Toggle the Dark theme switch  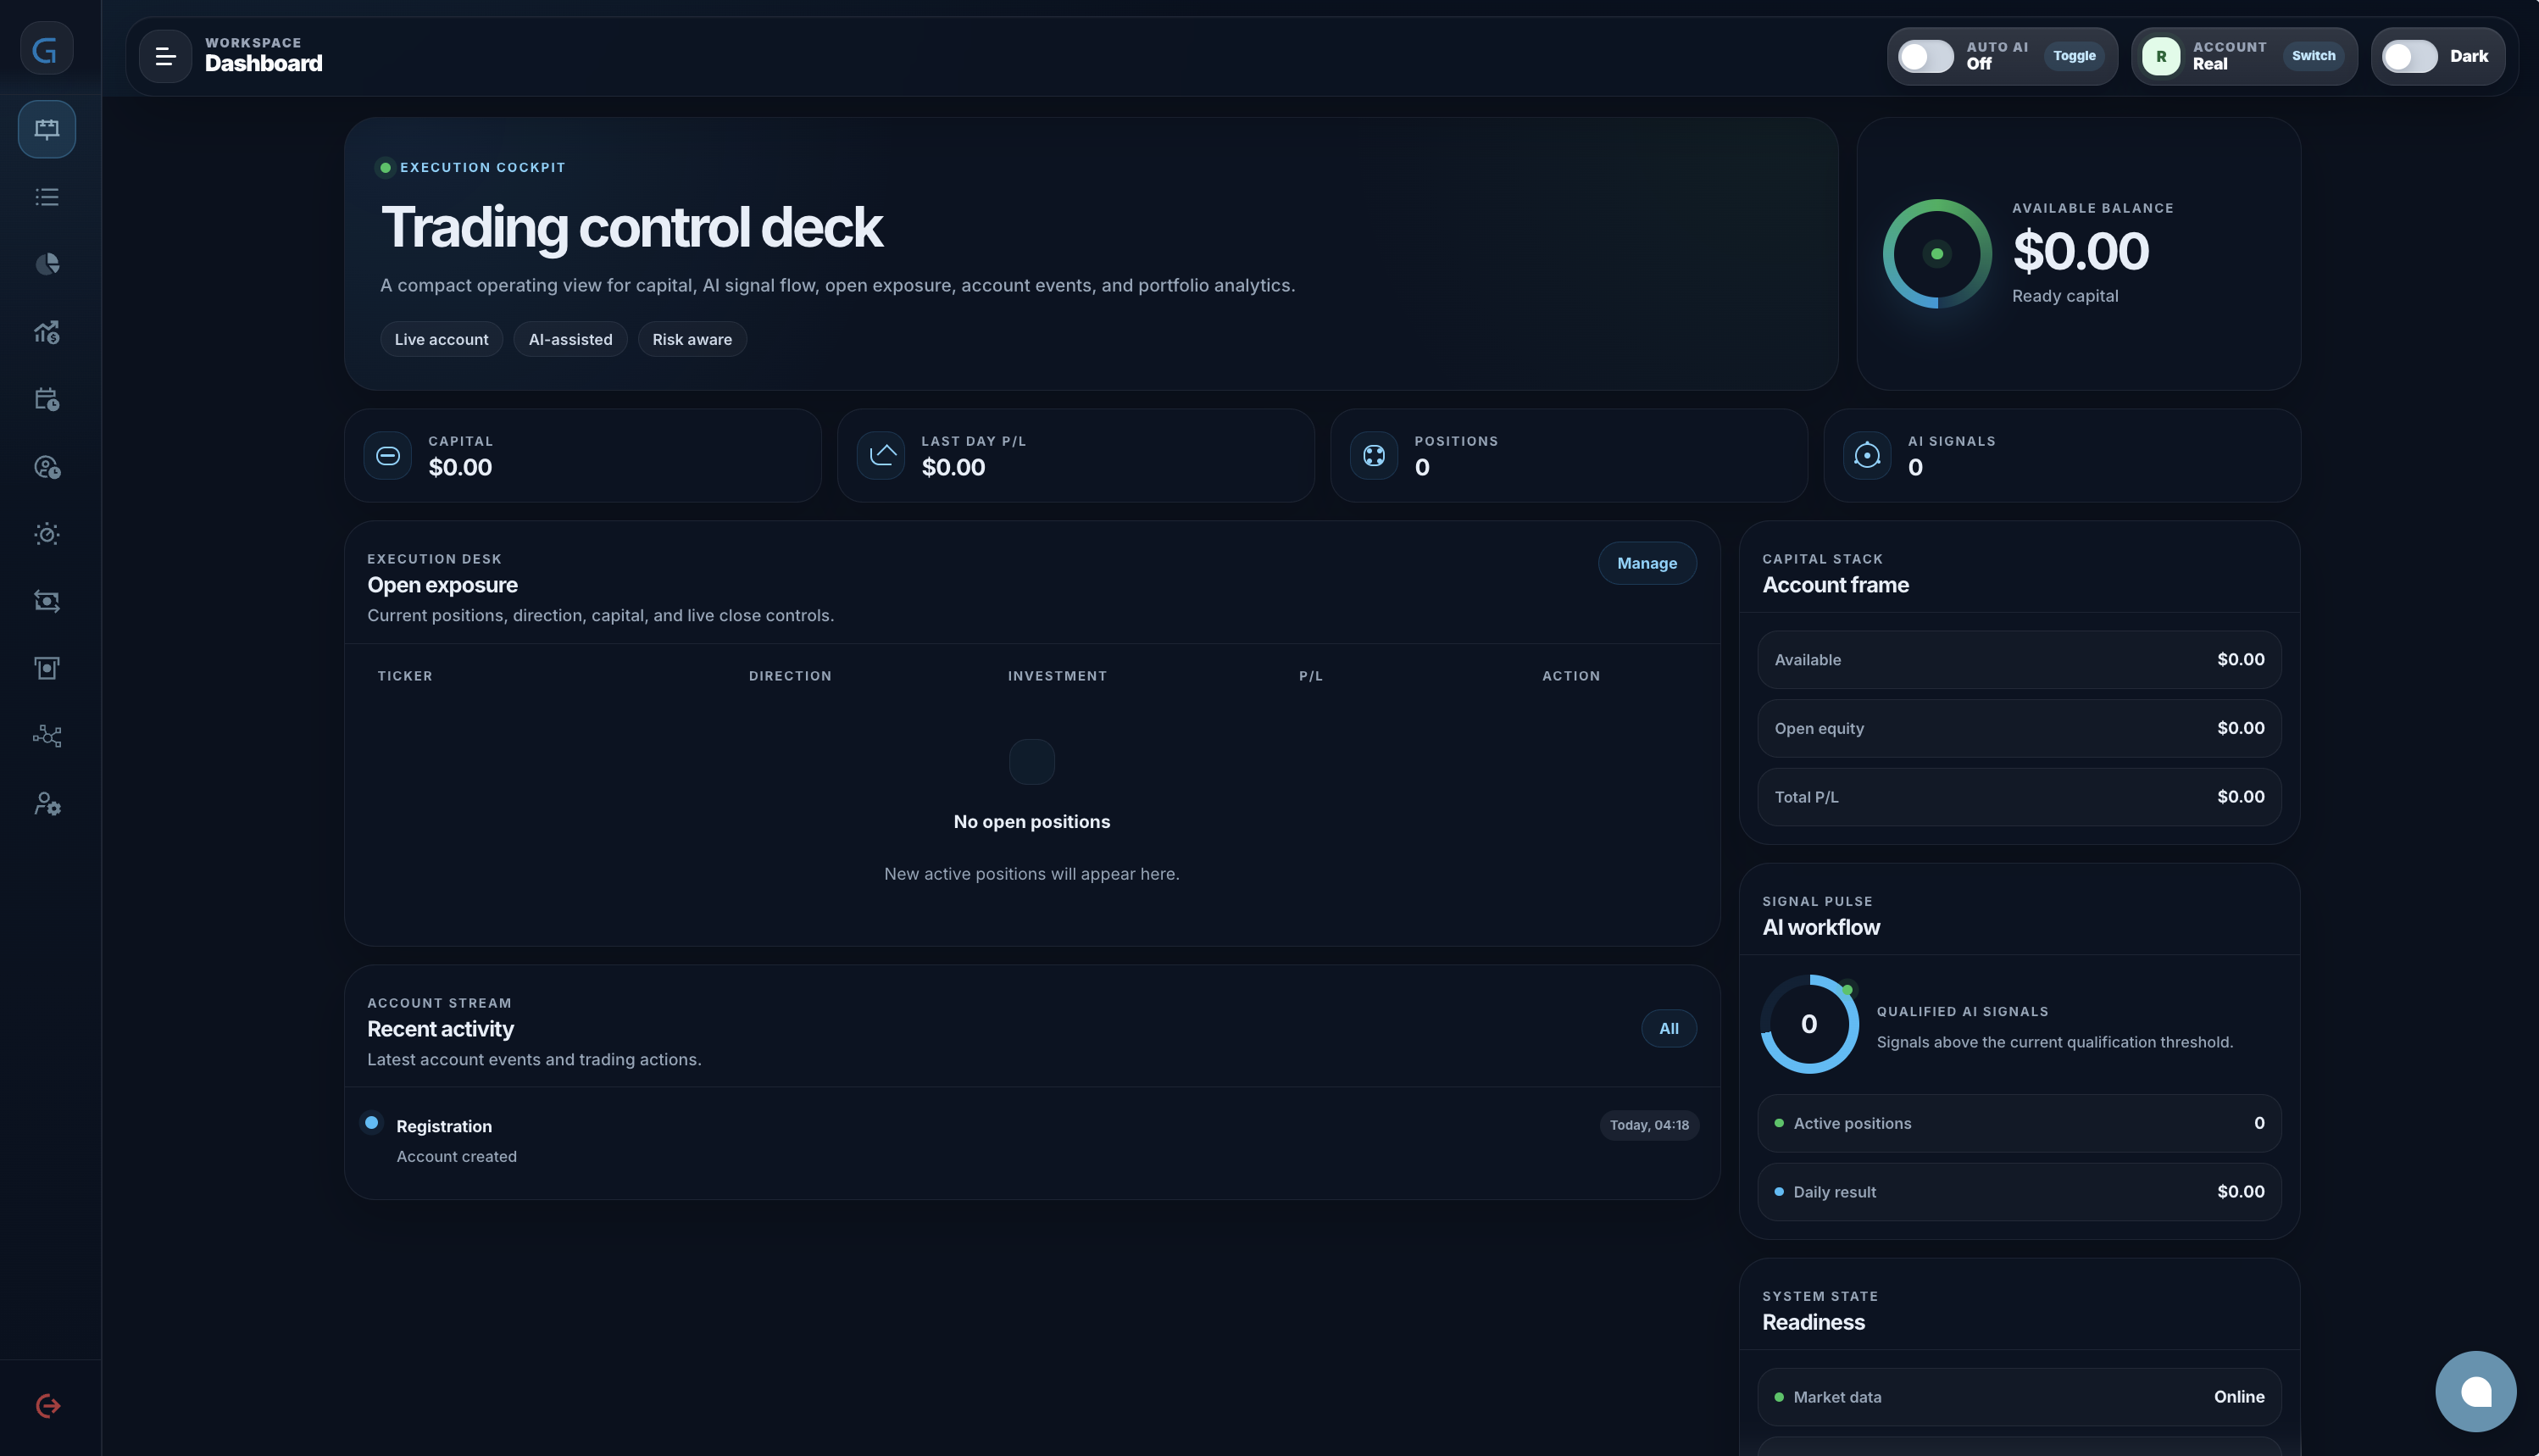pos(2409,56)
